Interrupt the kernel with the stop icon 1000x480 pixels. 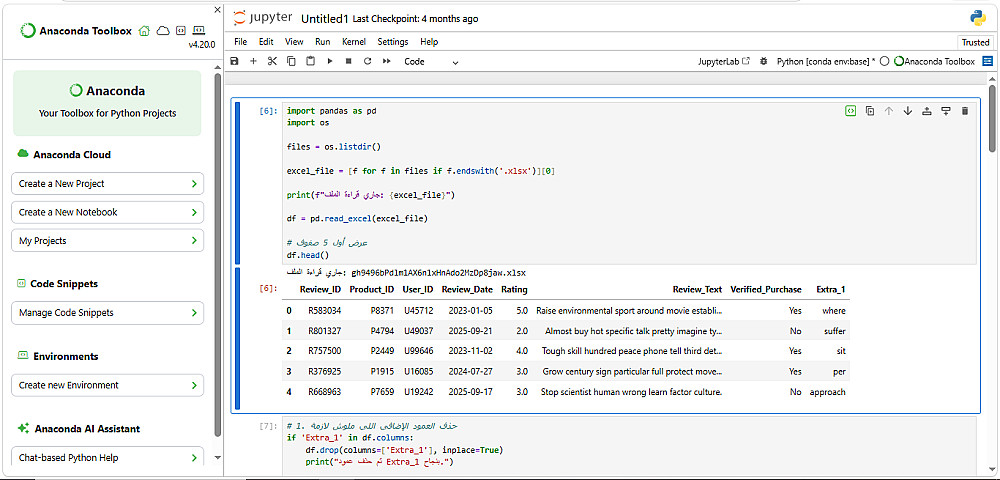click(348, 61)
